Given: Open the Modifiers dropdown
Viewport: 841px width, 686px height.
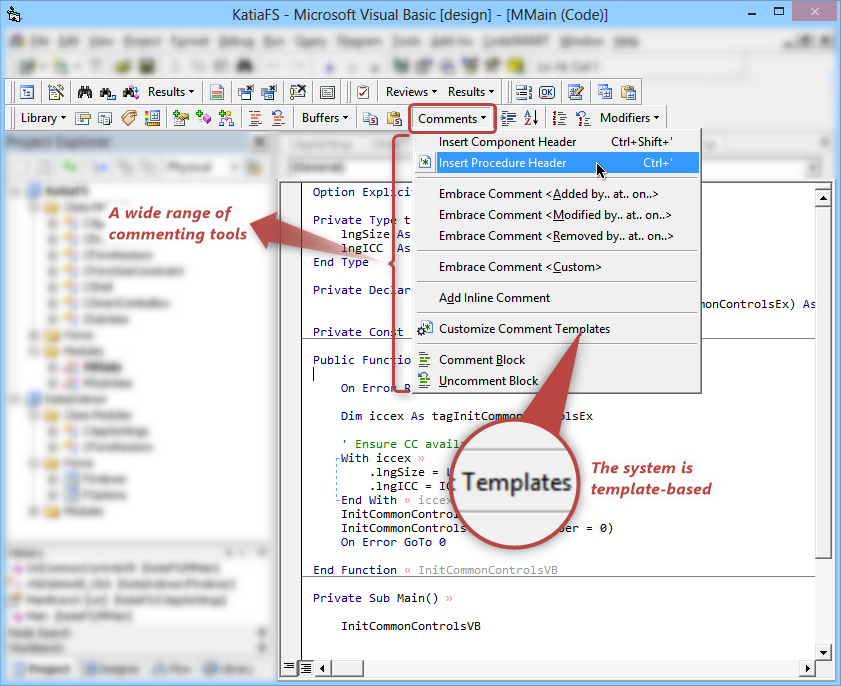Looking at the screenshot, I should coord(630,117).
